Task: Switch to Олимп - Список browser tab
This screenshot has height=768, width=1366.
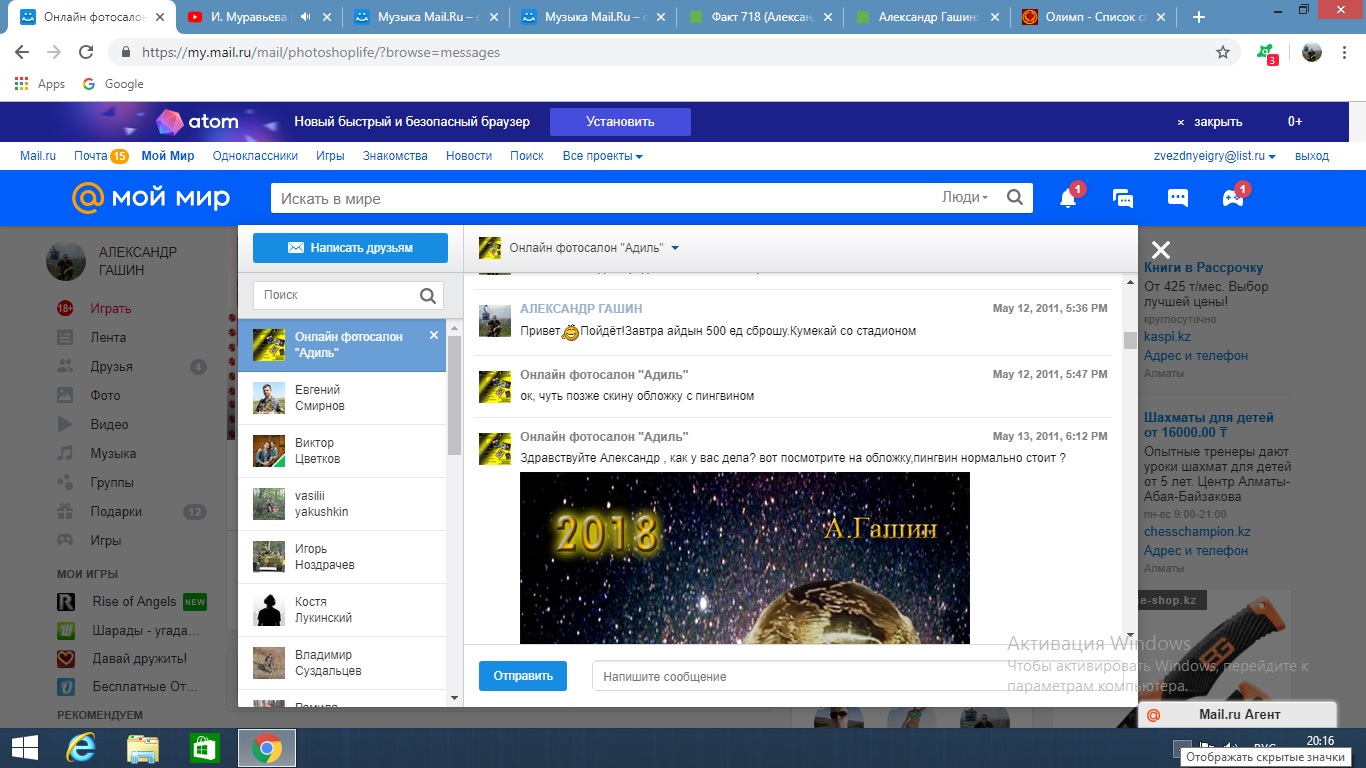Action: coord(1092,17)
